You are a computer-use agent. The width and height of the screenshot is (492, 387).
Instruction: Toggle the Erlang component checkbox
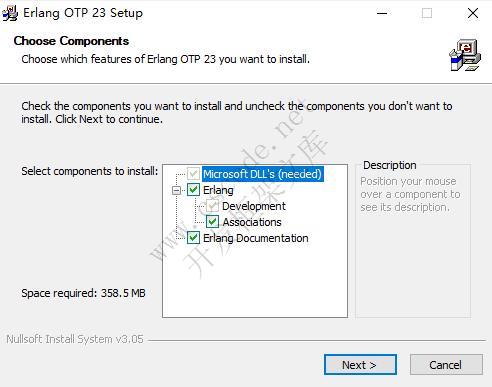point(193,190)
